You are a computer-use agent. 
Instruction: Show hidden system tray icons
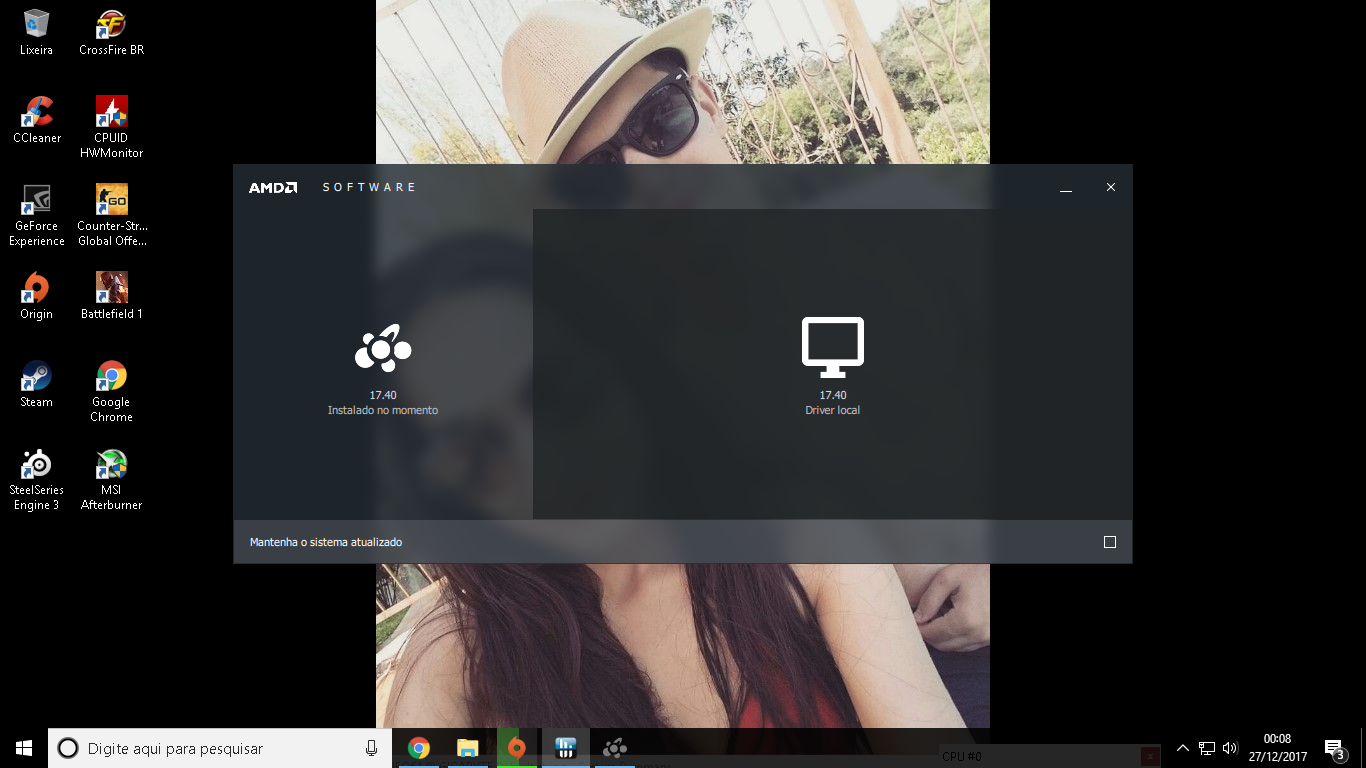[x=1183, y=748]
